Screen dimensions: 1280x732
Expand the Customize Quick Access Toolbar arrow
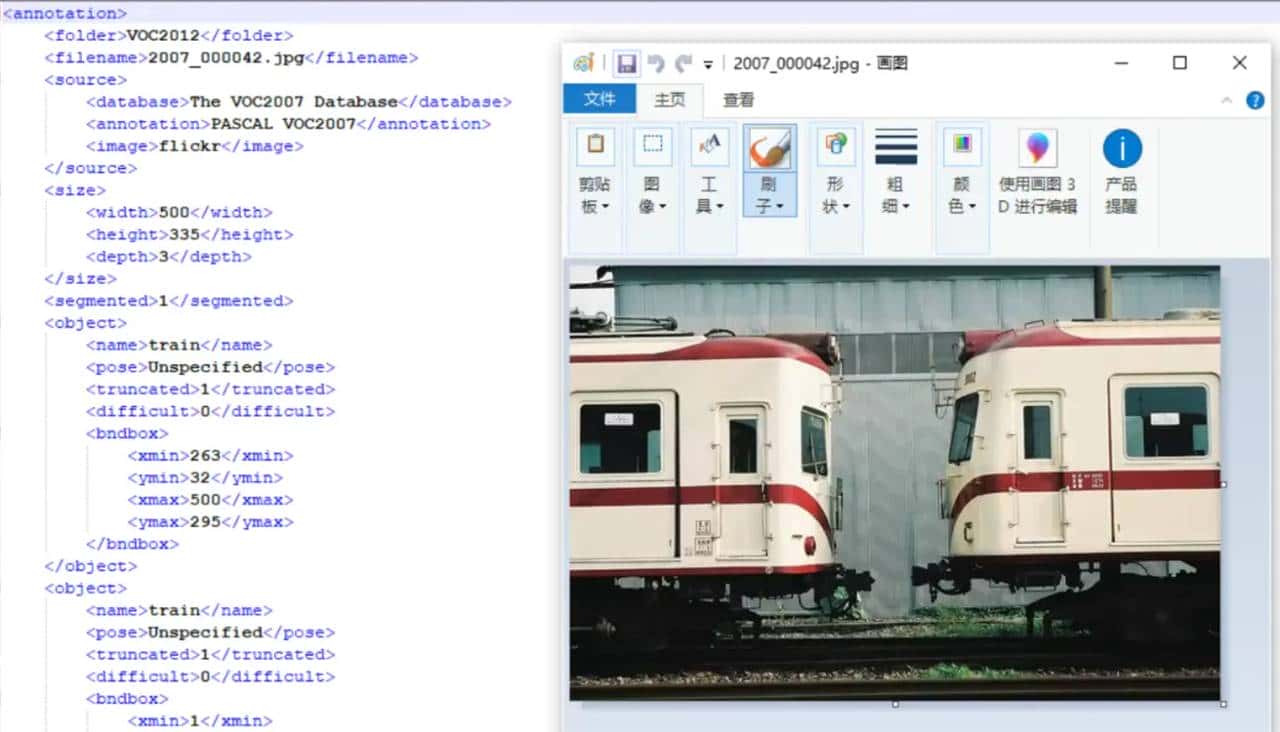pos(708,64)
